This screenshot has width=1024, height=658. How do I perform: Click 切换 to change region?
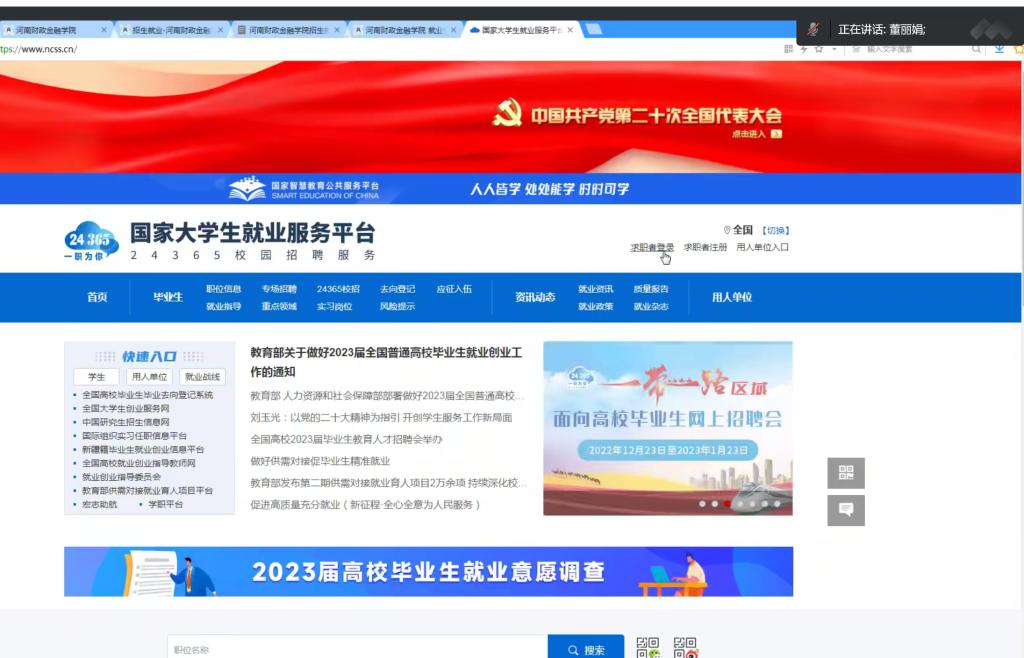(x=776, y=230)
